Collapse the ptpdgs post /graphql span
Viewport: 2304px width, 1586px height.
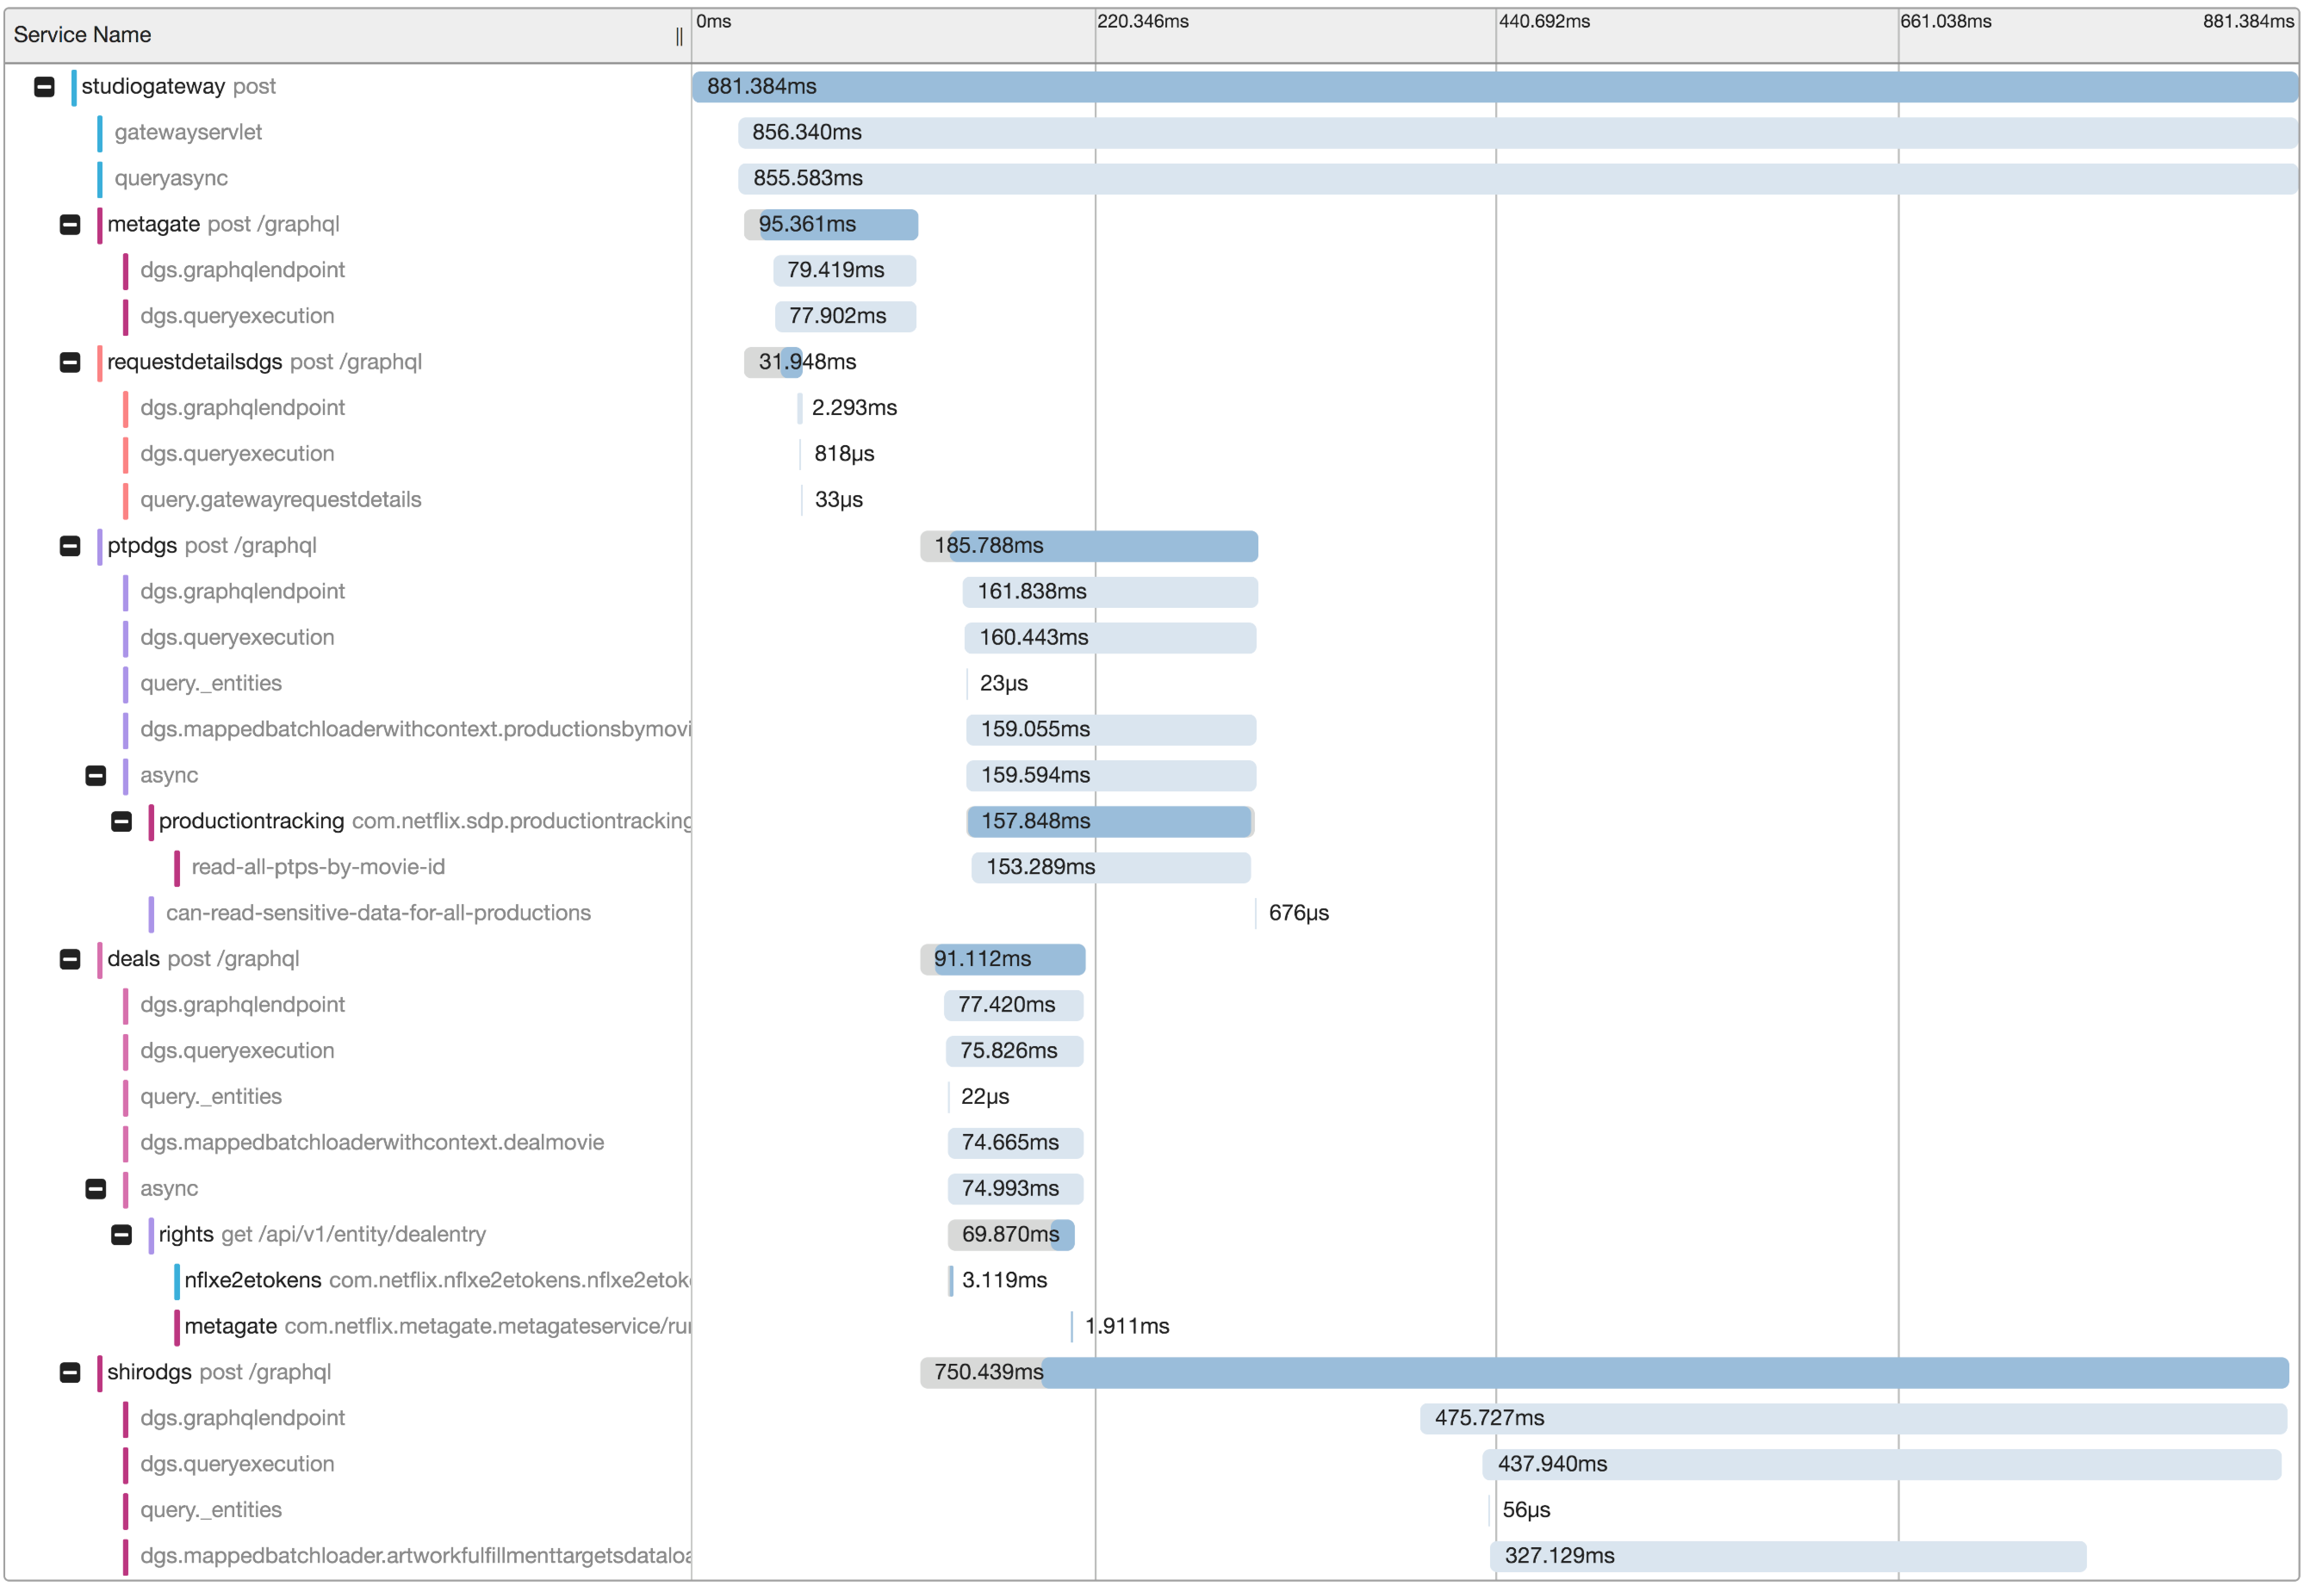70,546
